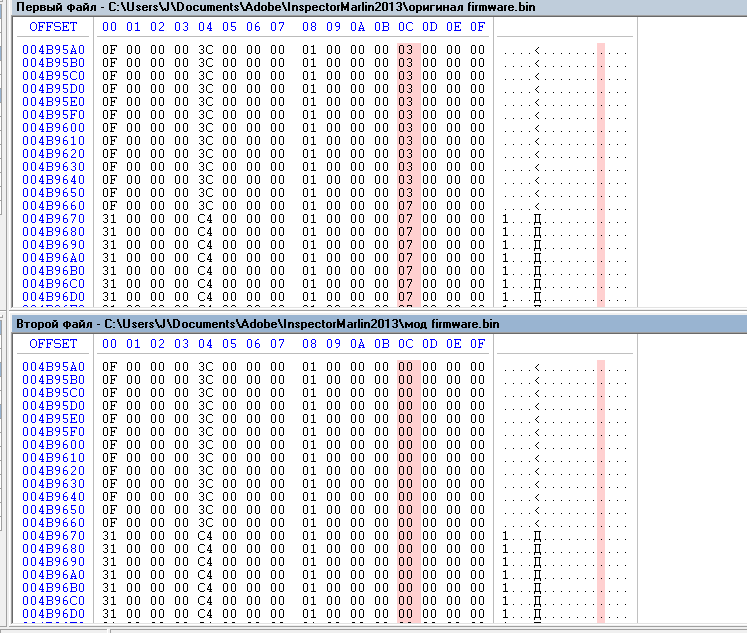The height and width of the screenshot is (633, 747).
Task: Click the 00 column header in first pane
Action: pos(109,27)
